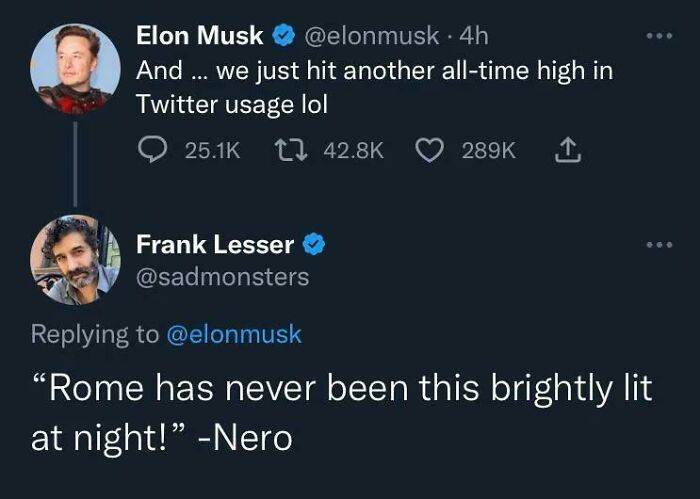700x499 pixels.
Task: Click the @sadmonsters handle
Action: (222, 277)
